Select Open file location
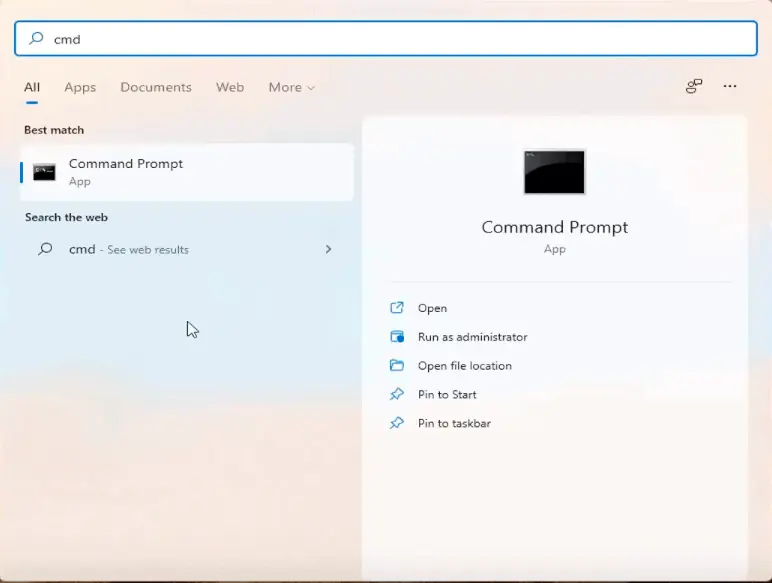This screenshot has height=583, width=772. (x=464, y=365)
